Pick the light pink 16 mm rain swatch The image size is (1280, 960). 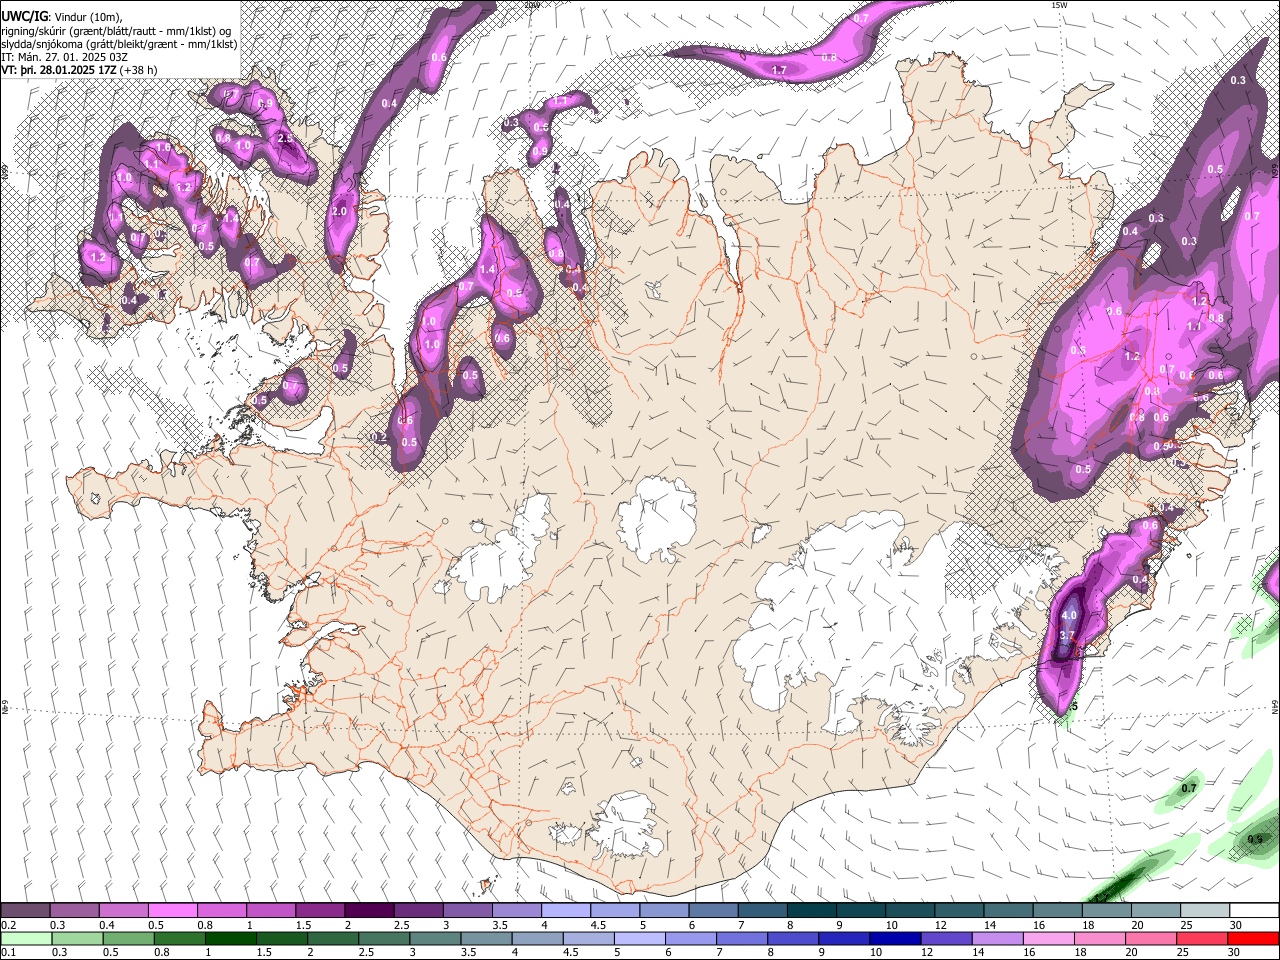1048,939
